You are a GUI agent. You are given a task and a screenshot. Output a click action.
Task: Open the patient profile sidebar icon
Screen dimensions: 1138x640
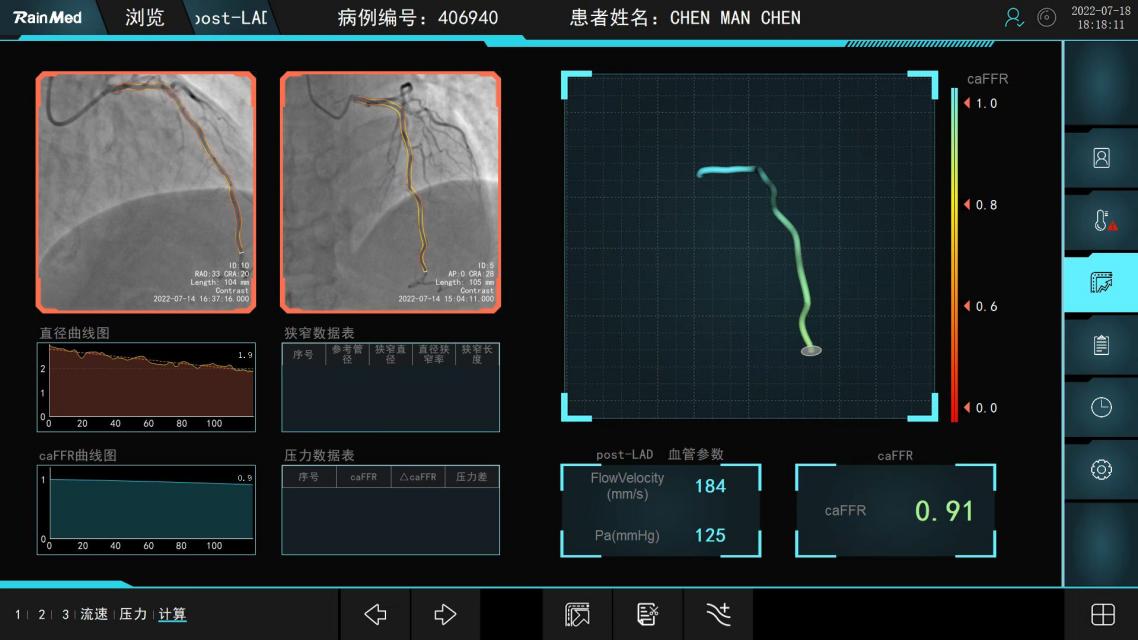point(1101,158)
